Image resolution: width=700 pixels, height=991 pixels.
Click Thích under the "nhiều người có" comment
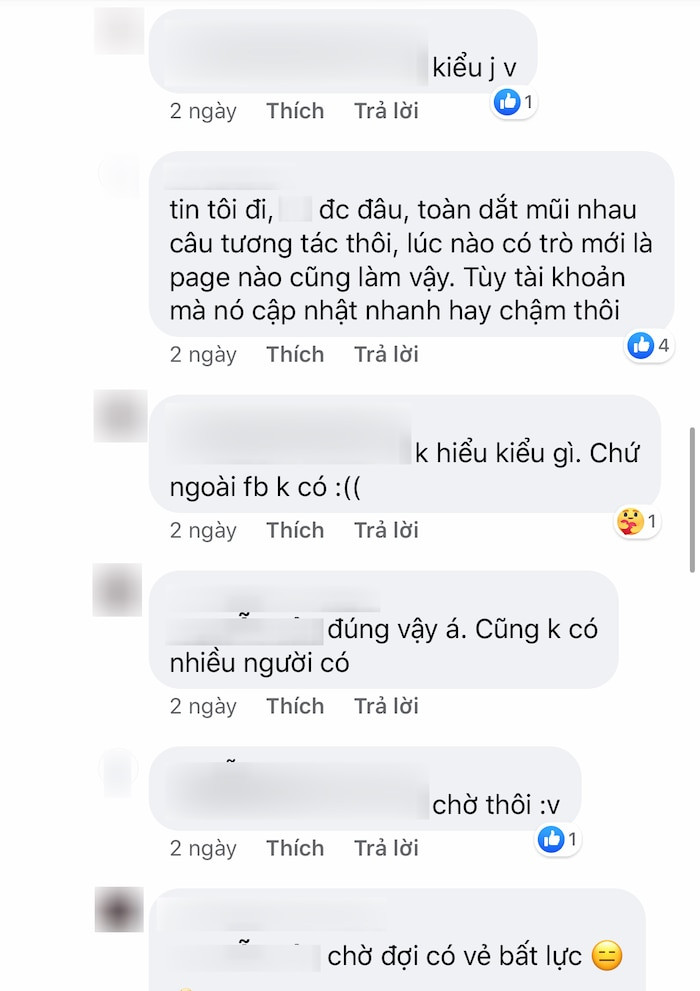[295, 706]
